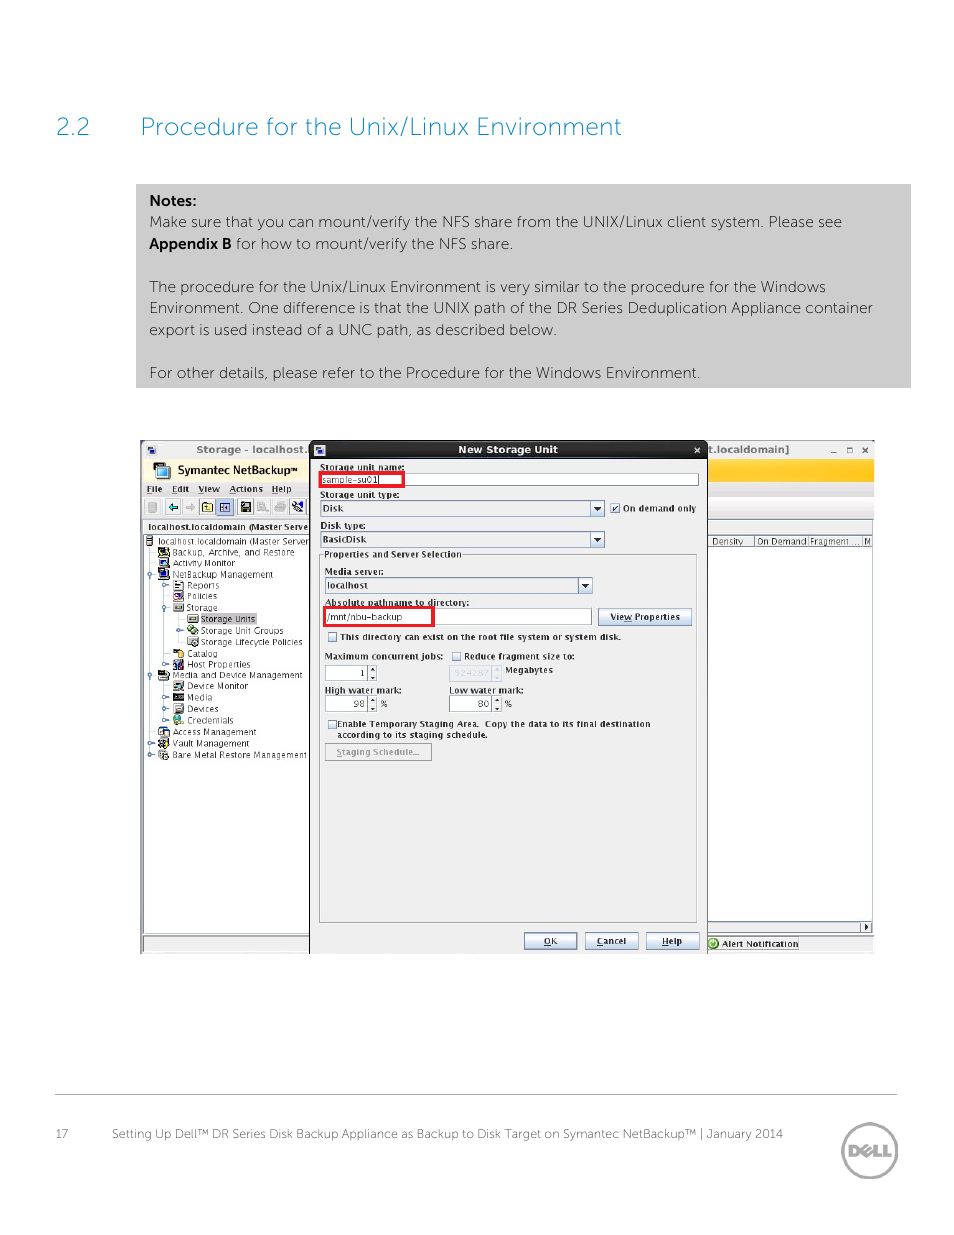This screenshot has width=954, height=1235.
Task: Click the Maximum concurrent jobs stepper
Action: pos(373,674)
